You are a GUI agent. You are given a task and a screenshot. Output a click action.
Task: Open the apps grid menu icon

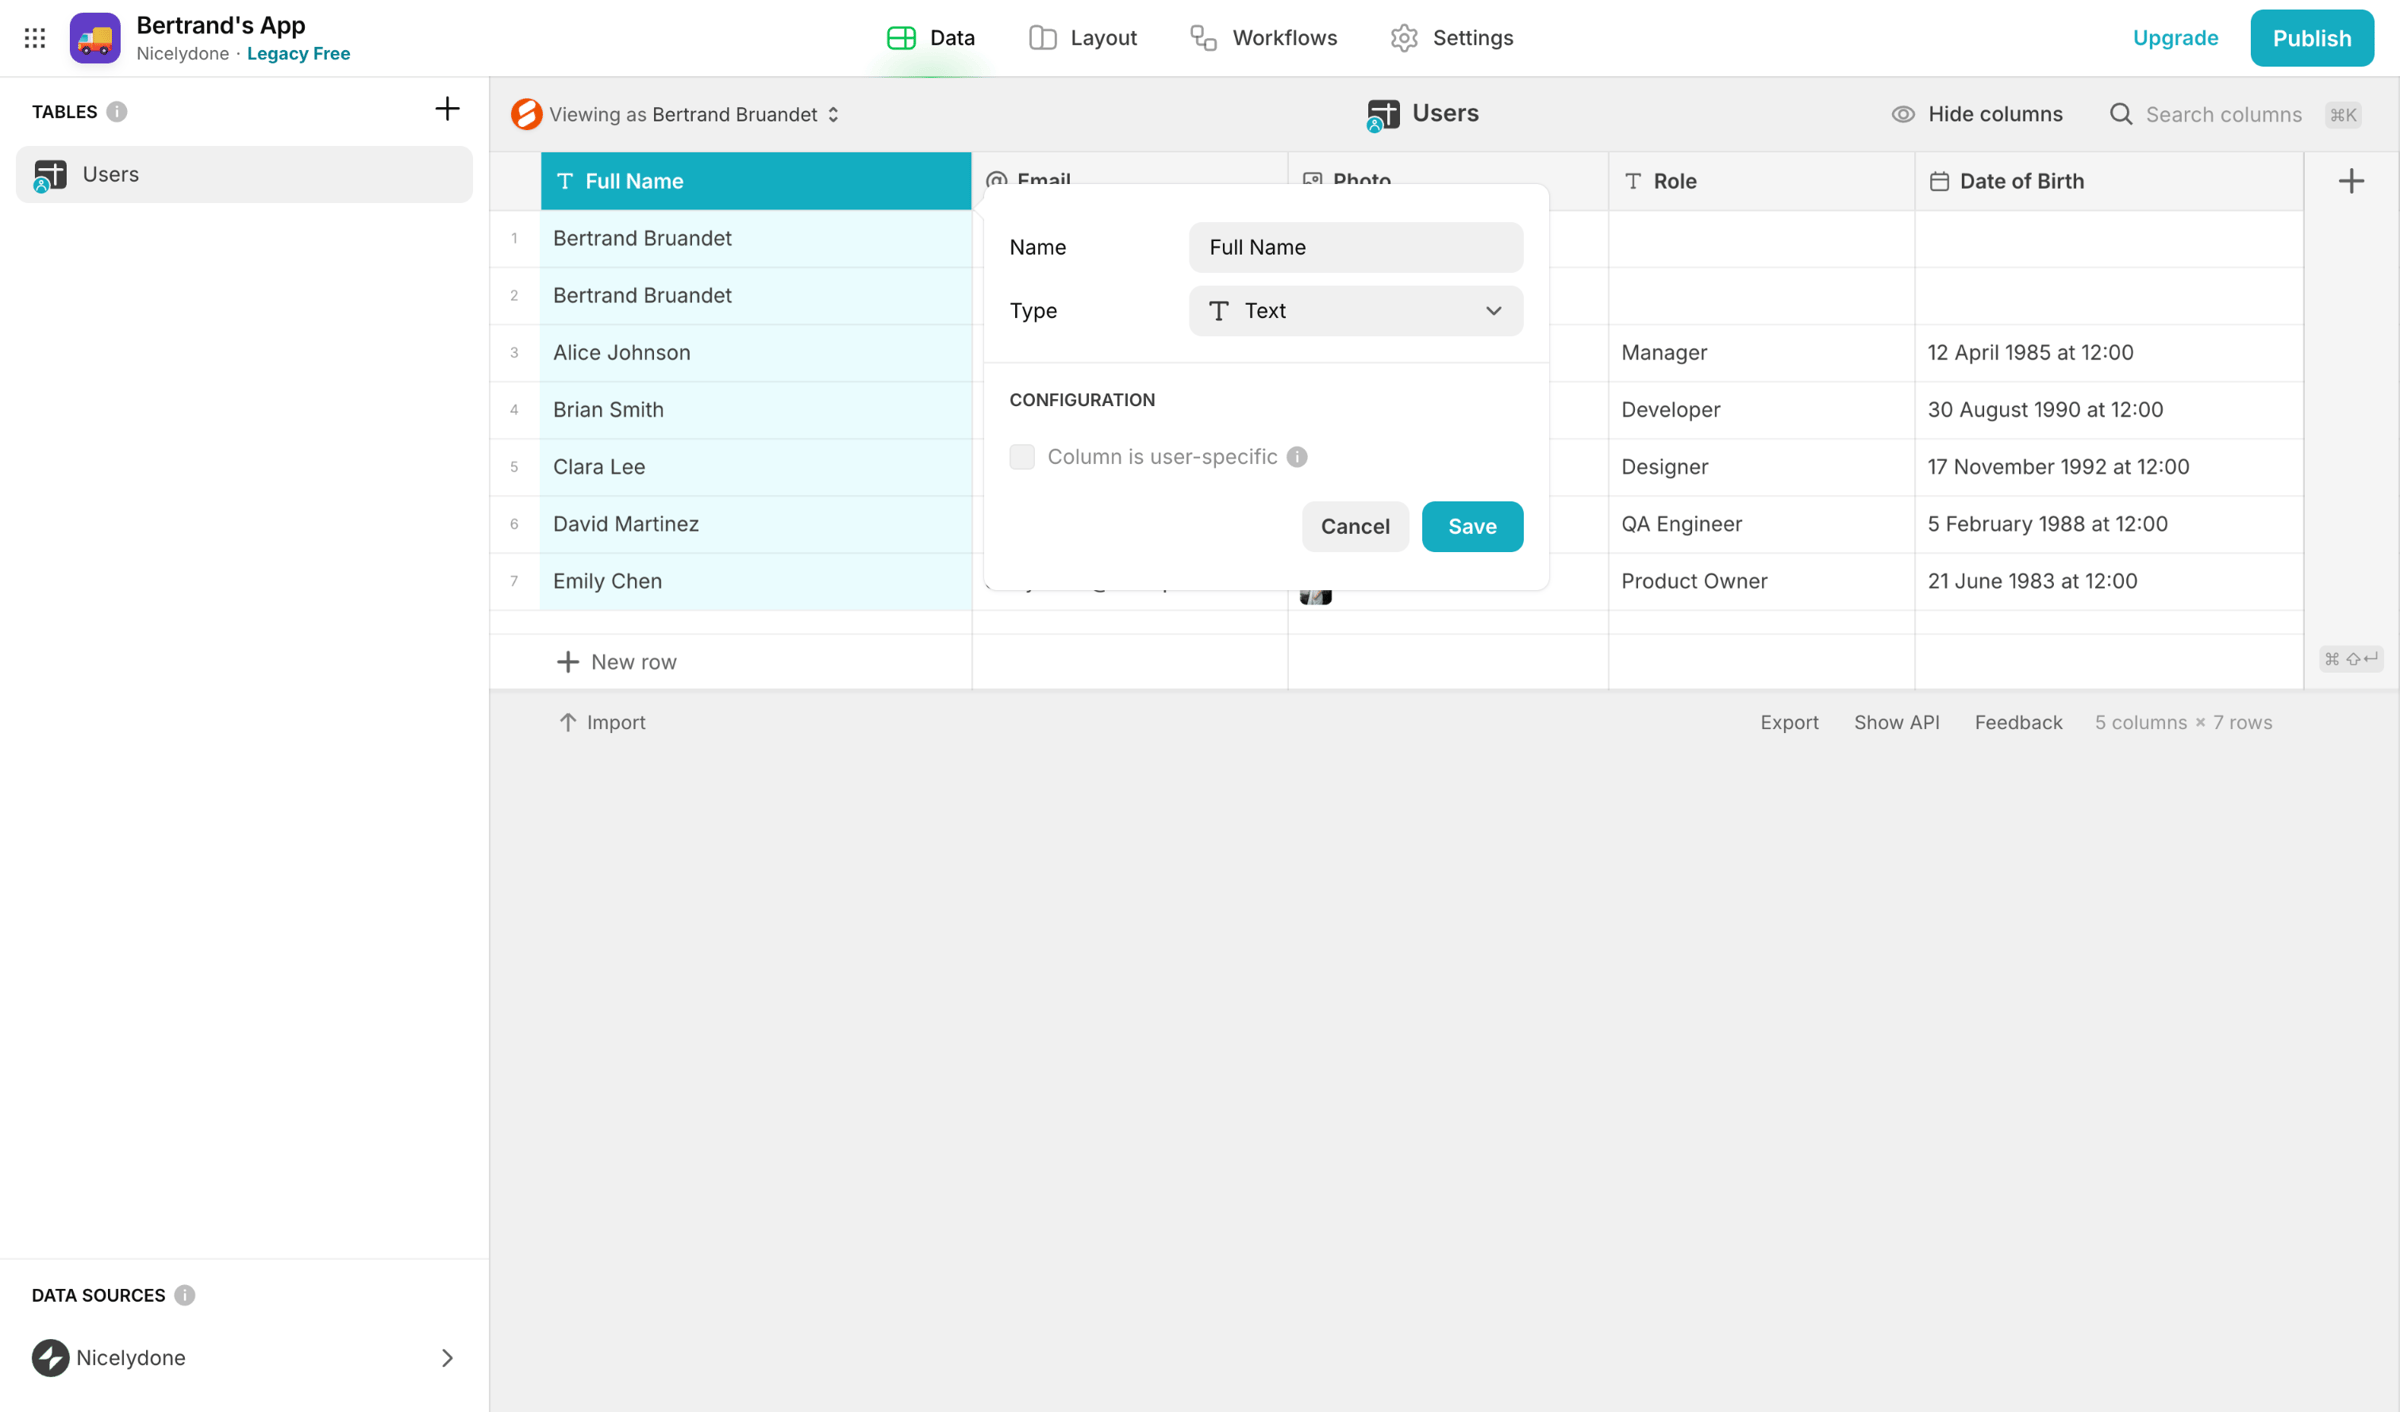point(35,38)
